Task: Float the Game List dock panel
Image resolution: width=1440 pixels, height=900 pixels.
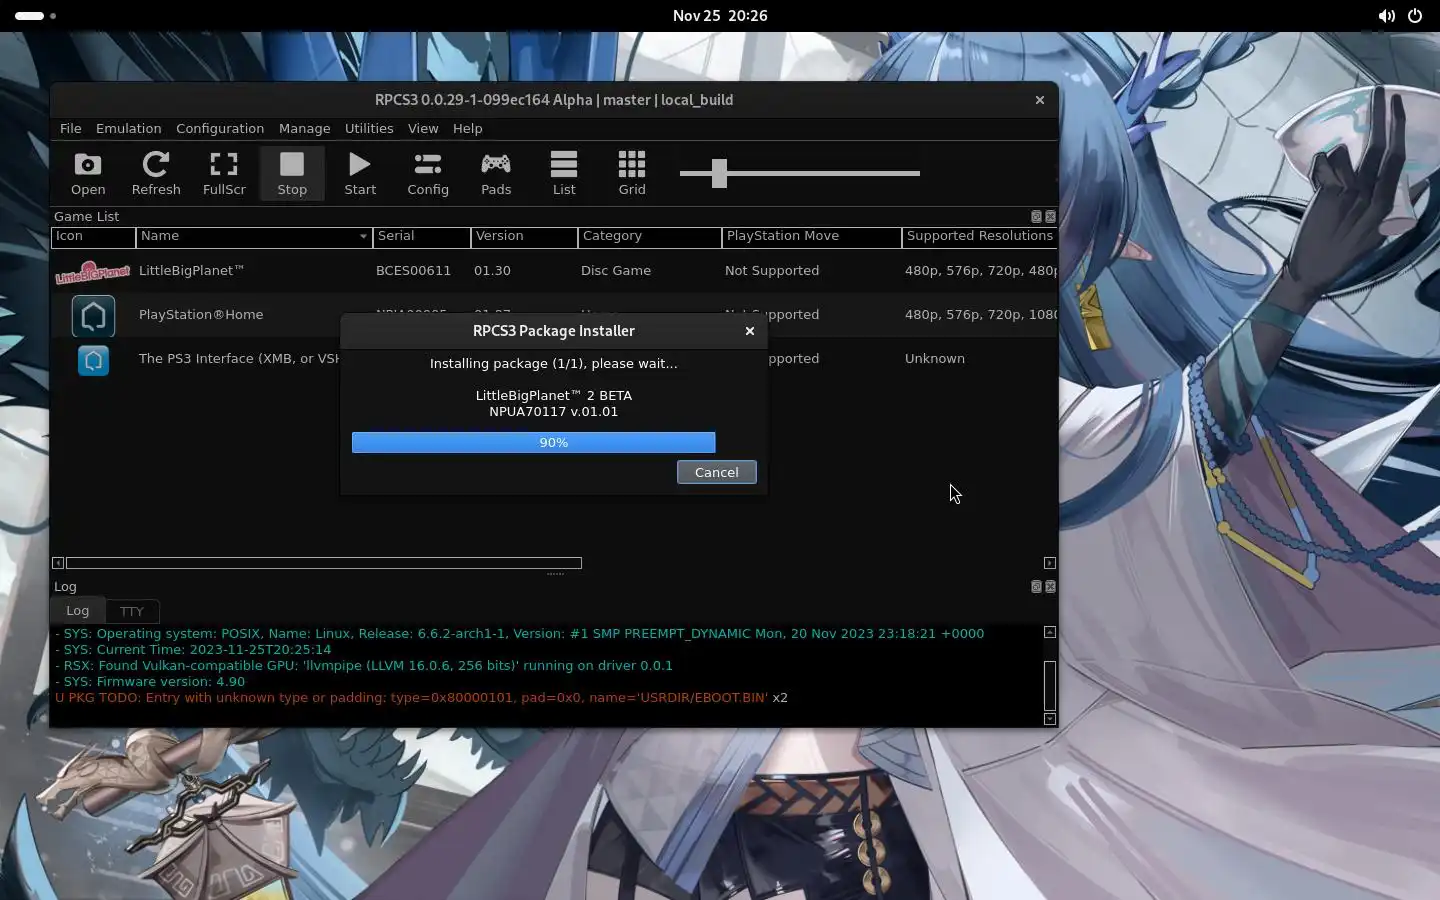Action: tap(1036, 216)
